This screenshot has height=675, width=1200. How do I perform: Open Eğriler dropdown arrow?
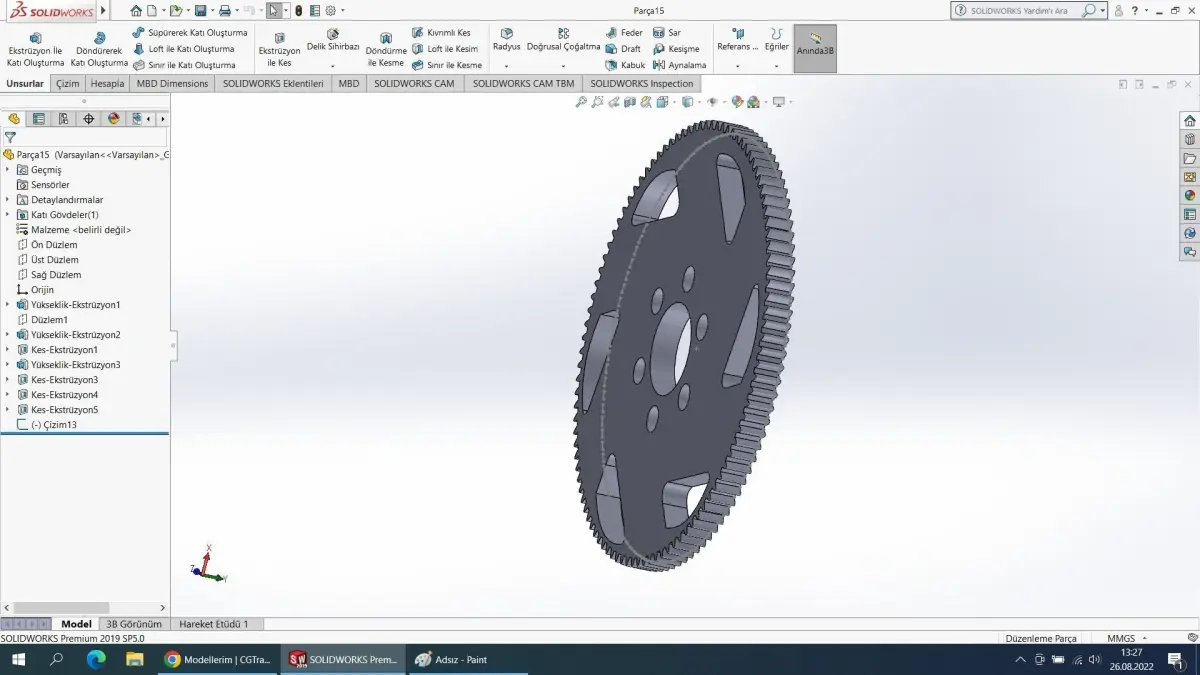[777, 66]
